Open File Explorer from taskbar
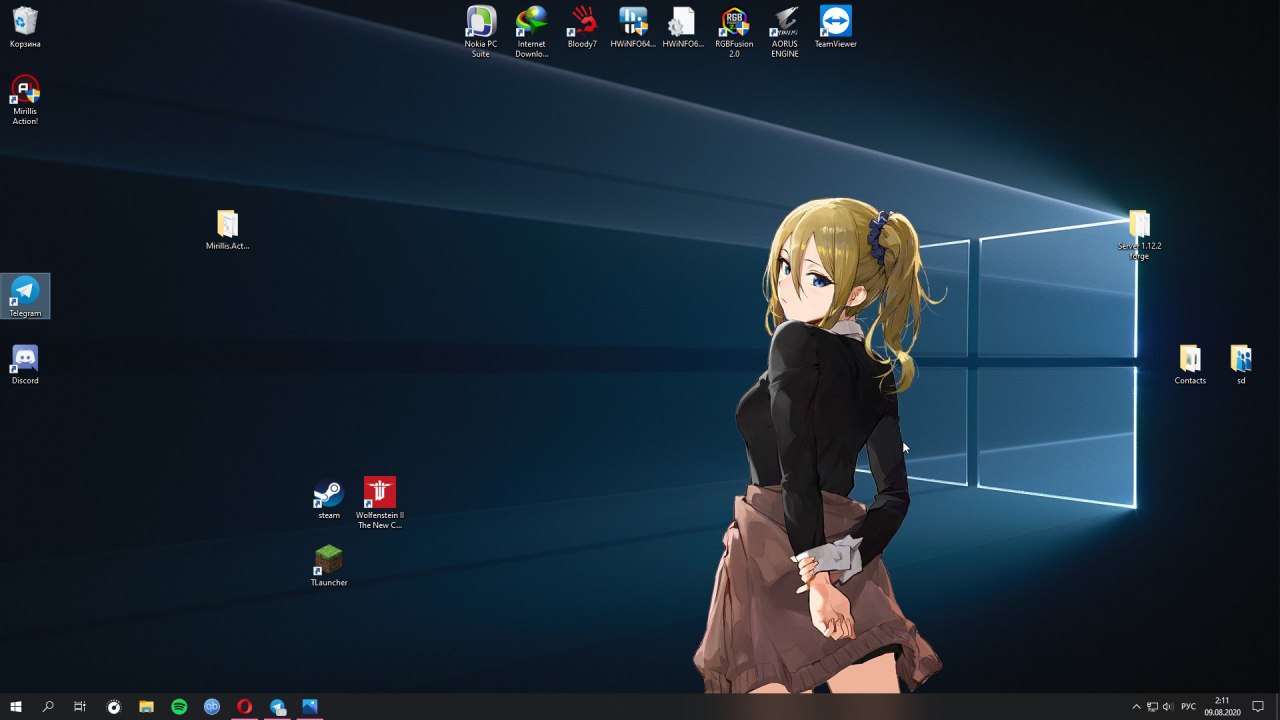This screenshot has width=1280, height=720. [146, 706]
